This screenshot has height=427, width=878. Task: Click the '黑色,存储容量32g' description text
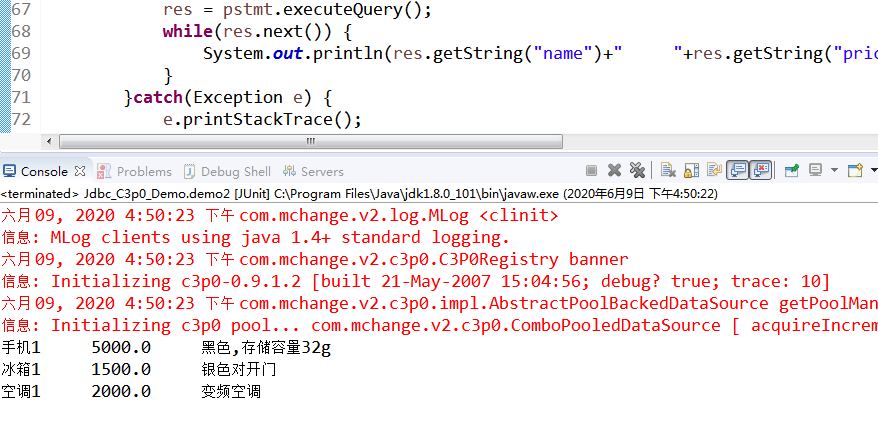266,348
